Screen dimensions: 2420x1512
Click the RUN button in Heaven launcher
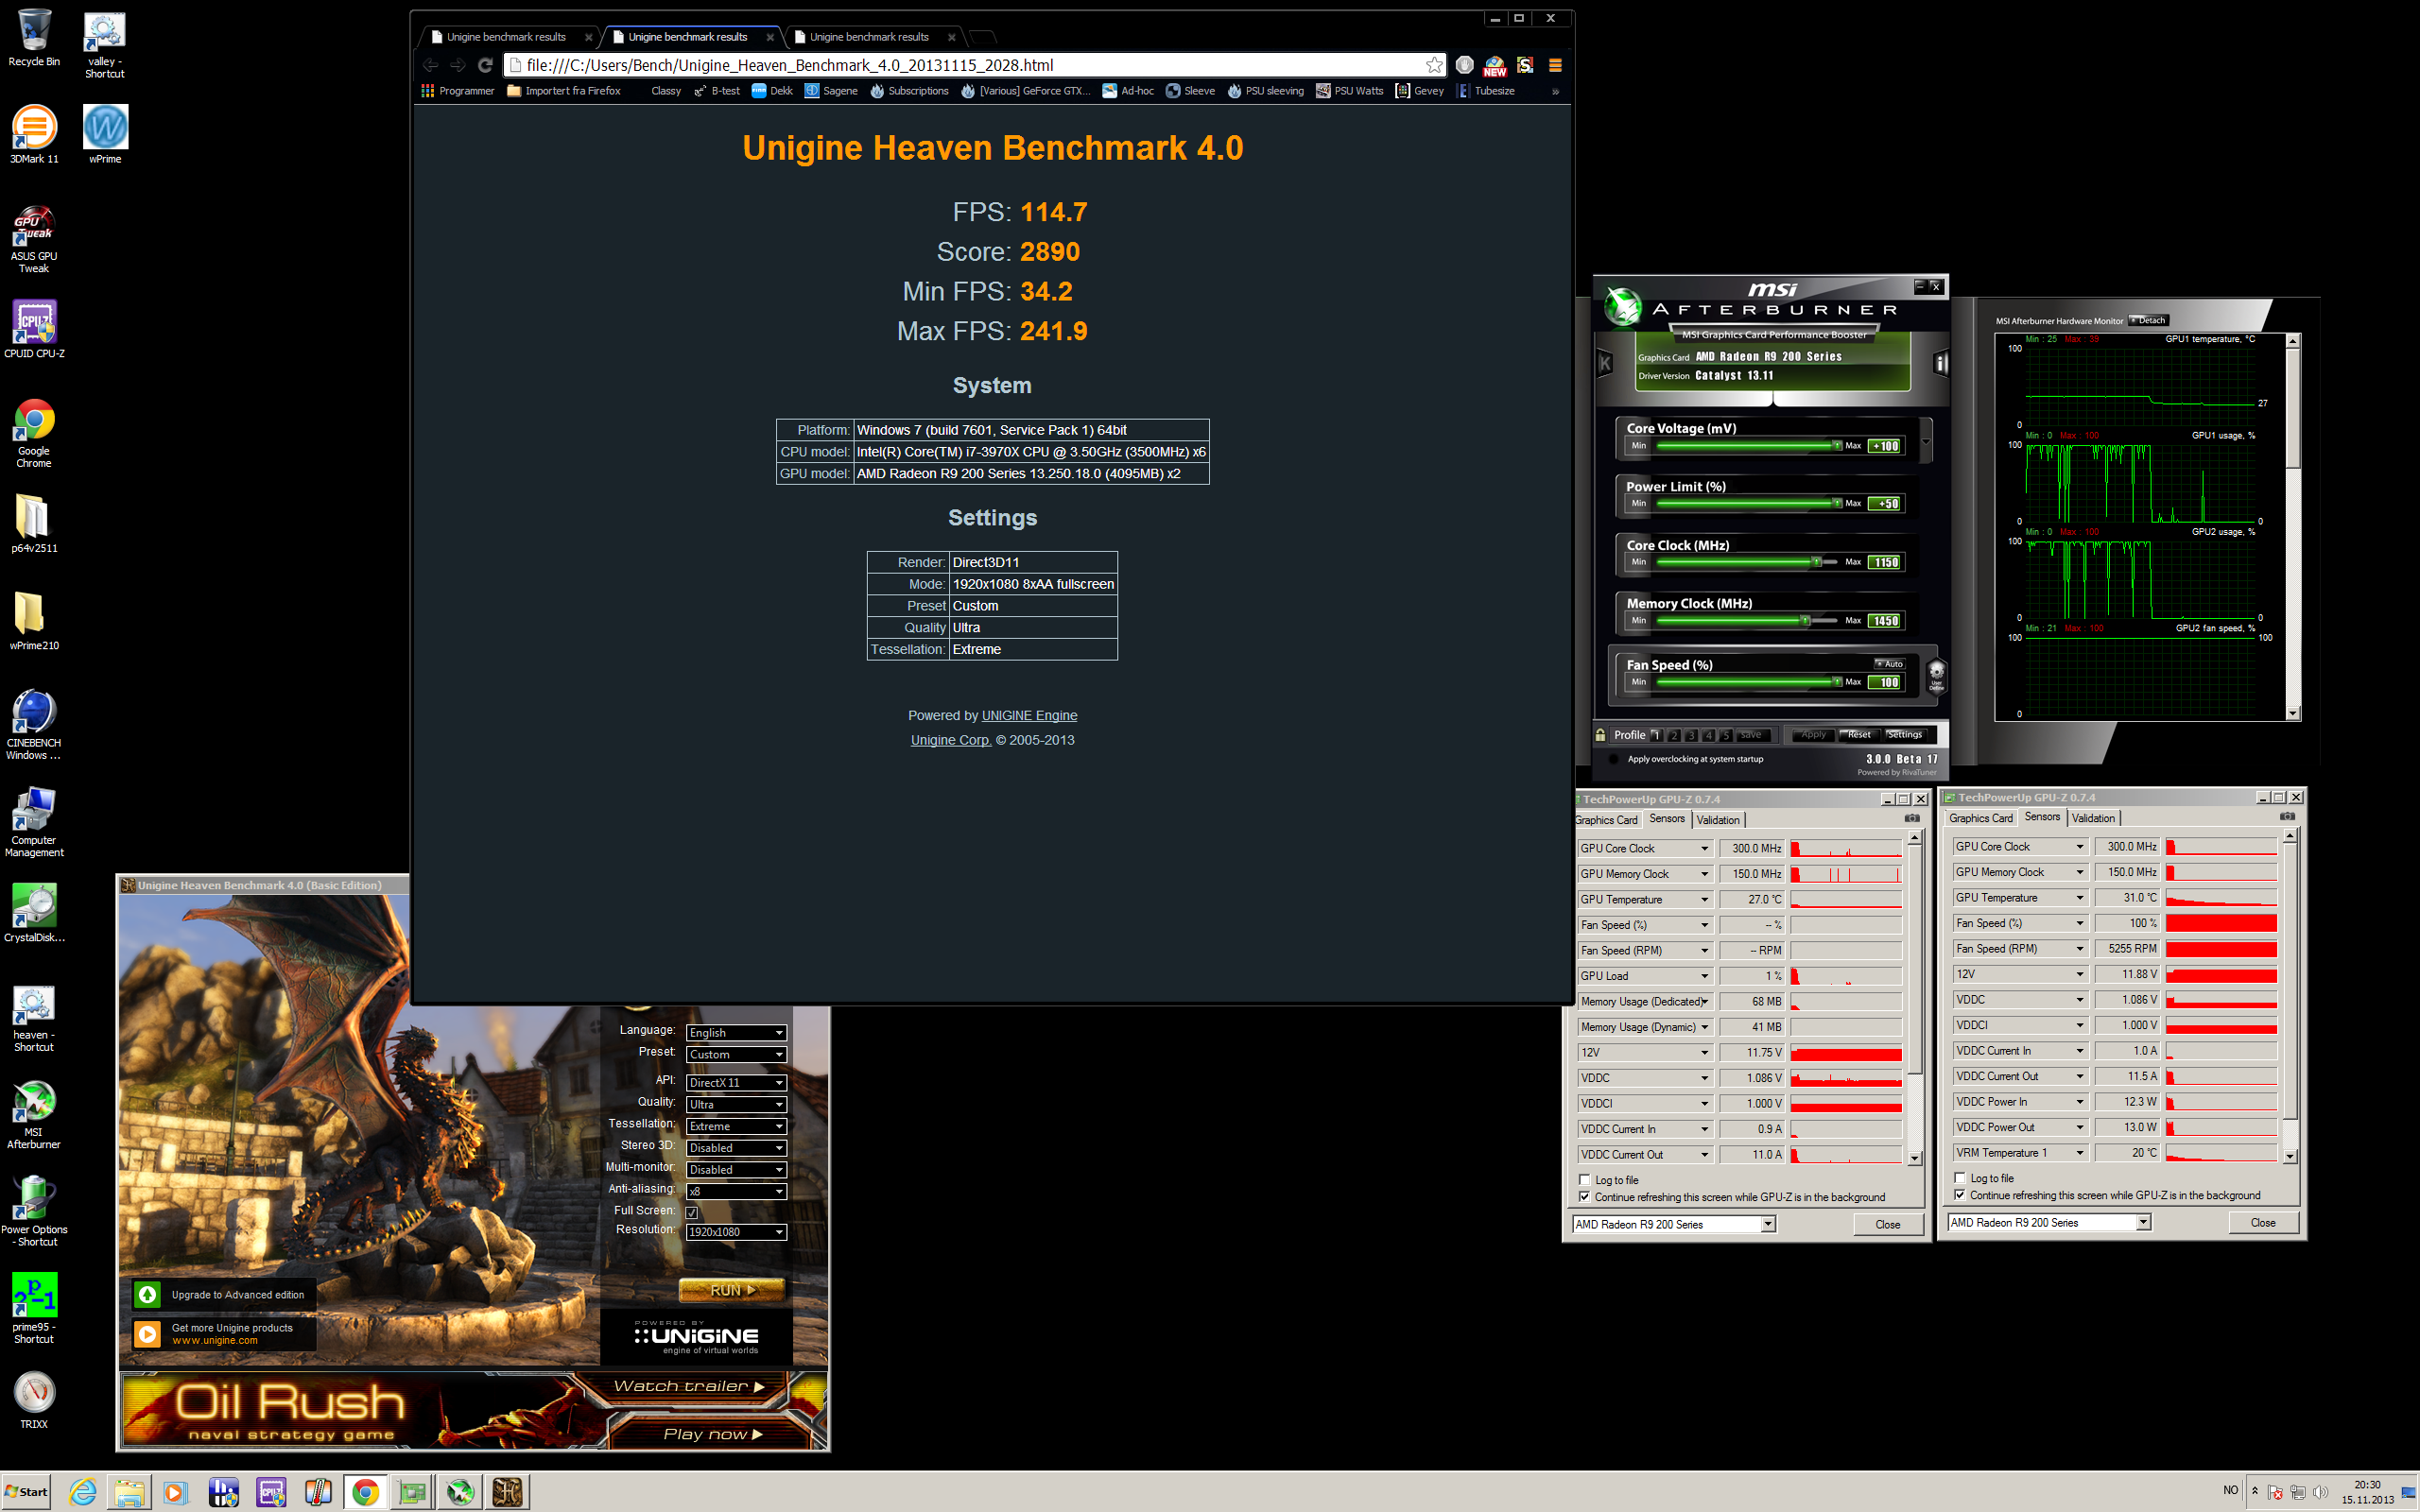(732, 1290)
